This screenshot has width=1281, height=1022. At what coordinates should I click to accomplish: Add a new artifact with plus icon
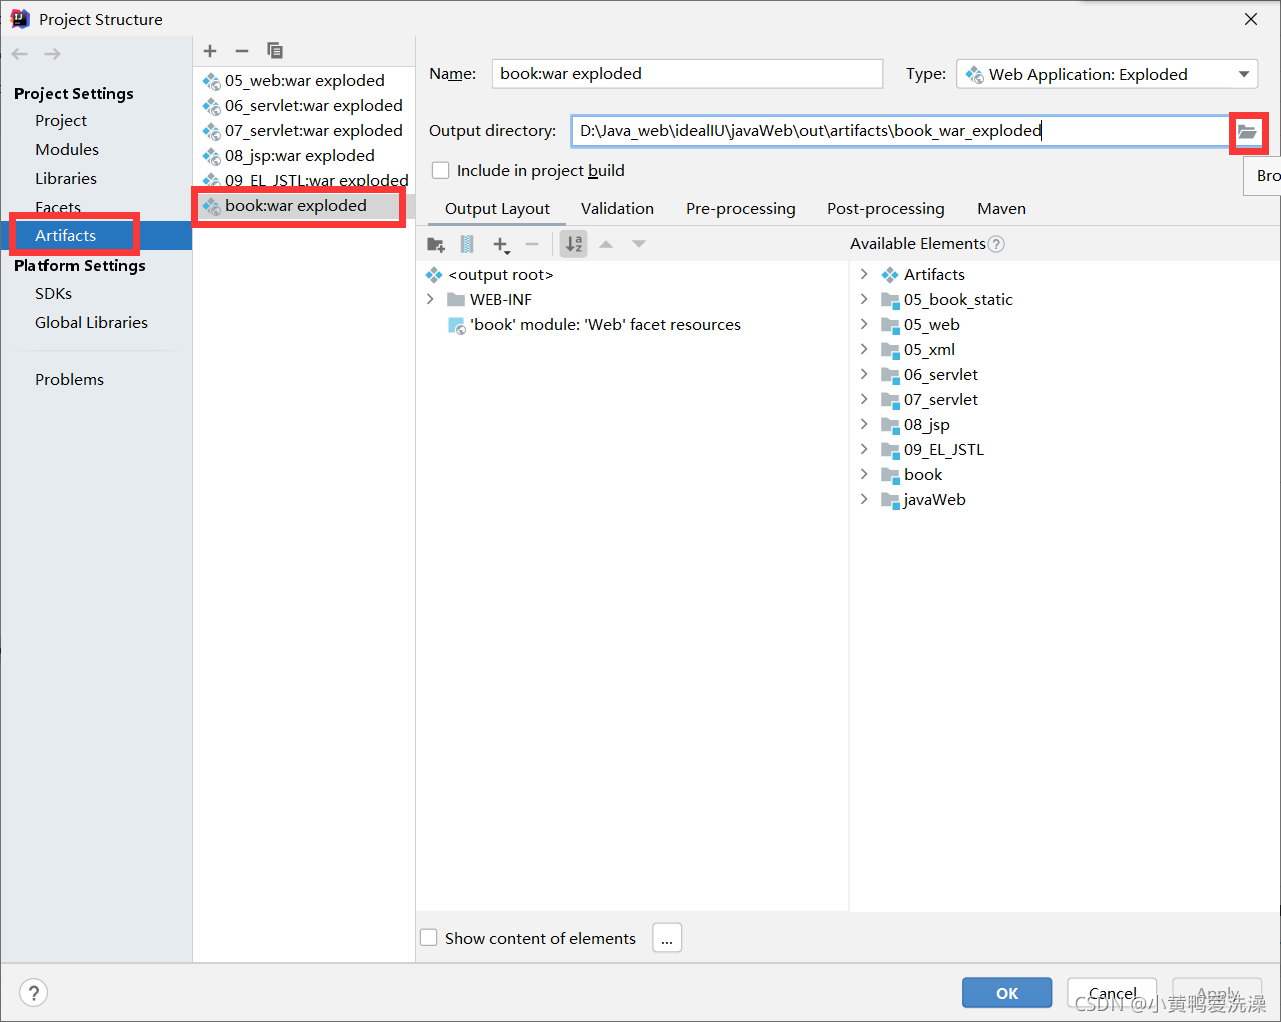pyautogui.click(x=210, y=51)
